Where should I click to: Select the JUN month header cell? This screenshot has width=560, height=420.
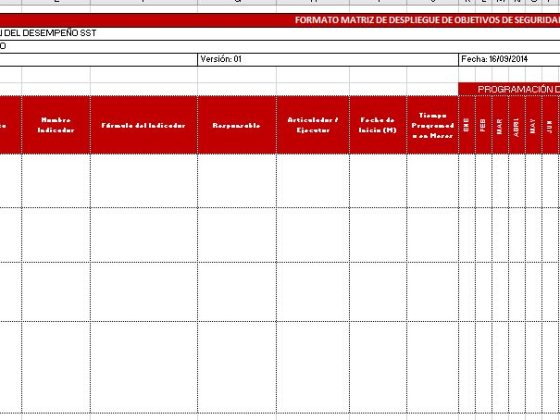point(550,125)
